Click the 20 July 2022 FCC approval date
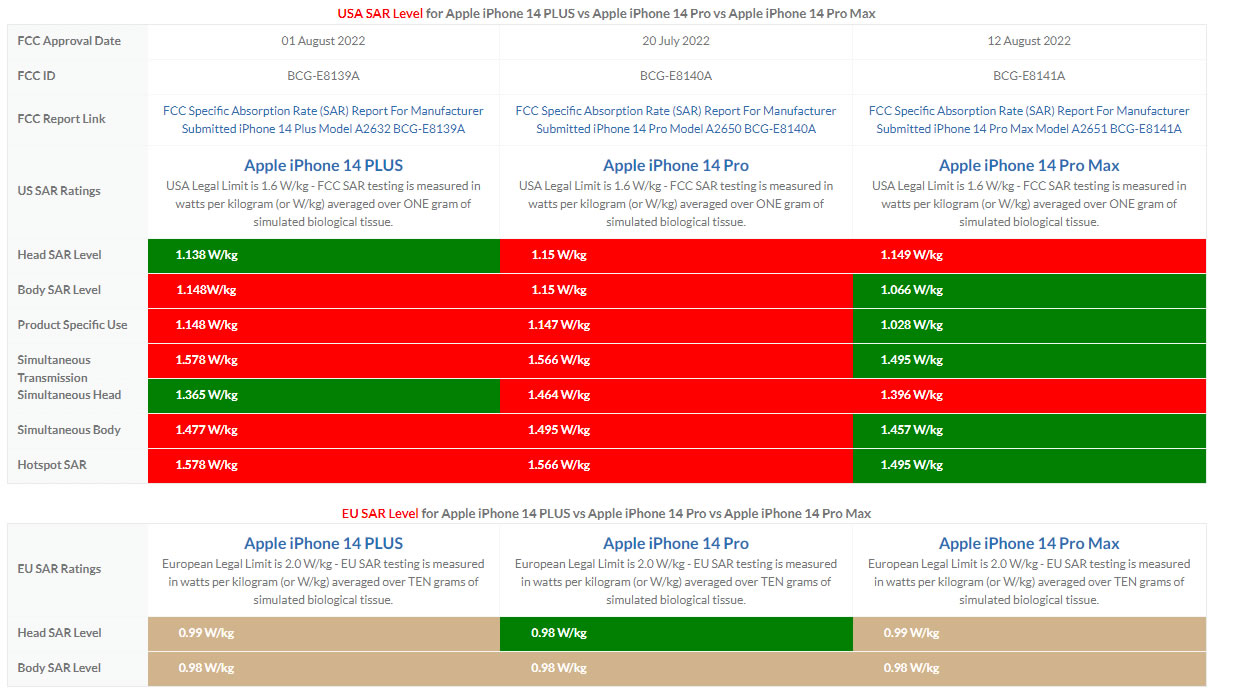1240x699 pixels. click(675, 41)
